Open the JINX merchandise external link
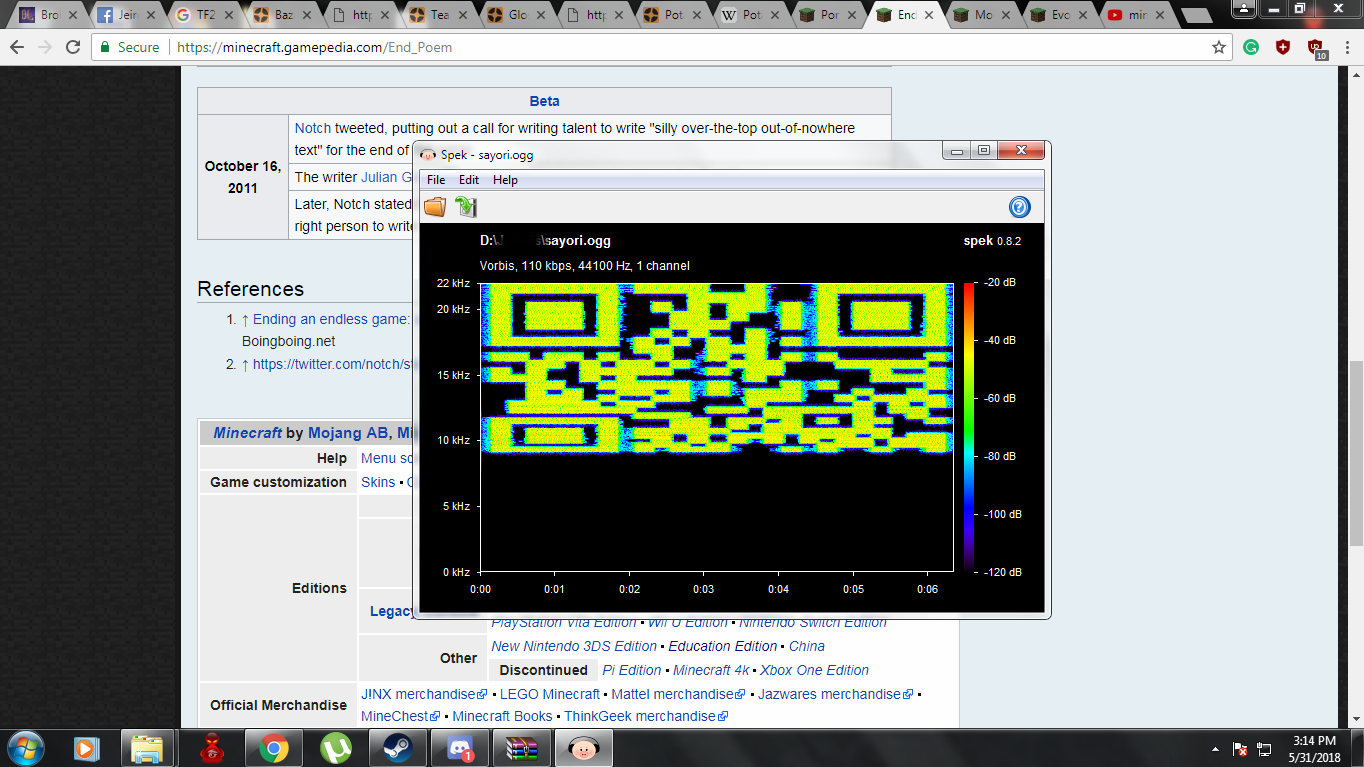1364x767 pixels. [424, 694]
